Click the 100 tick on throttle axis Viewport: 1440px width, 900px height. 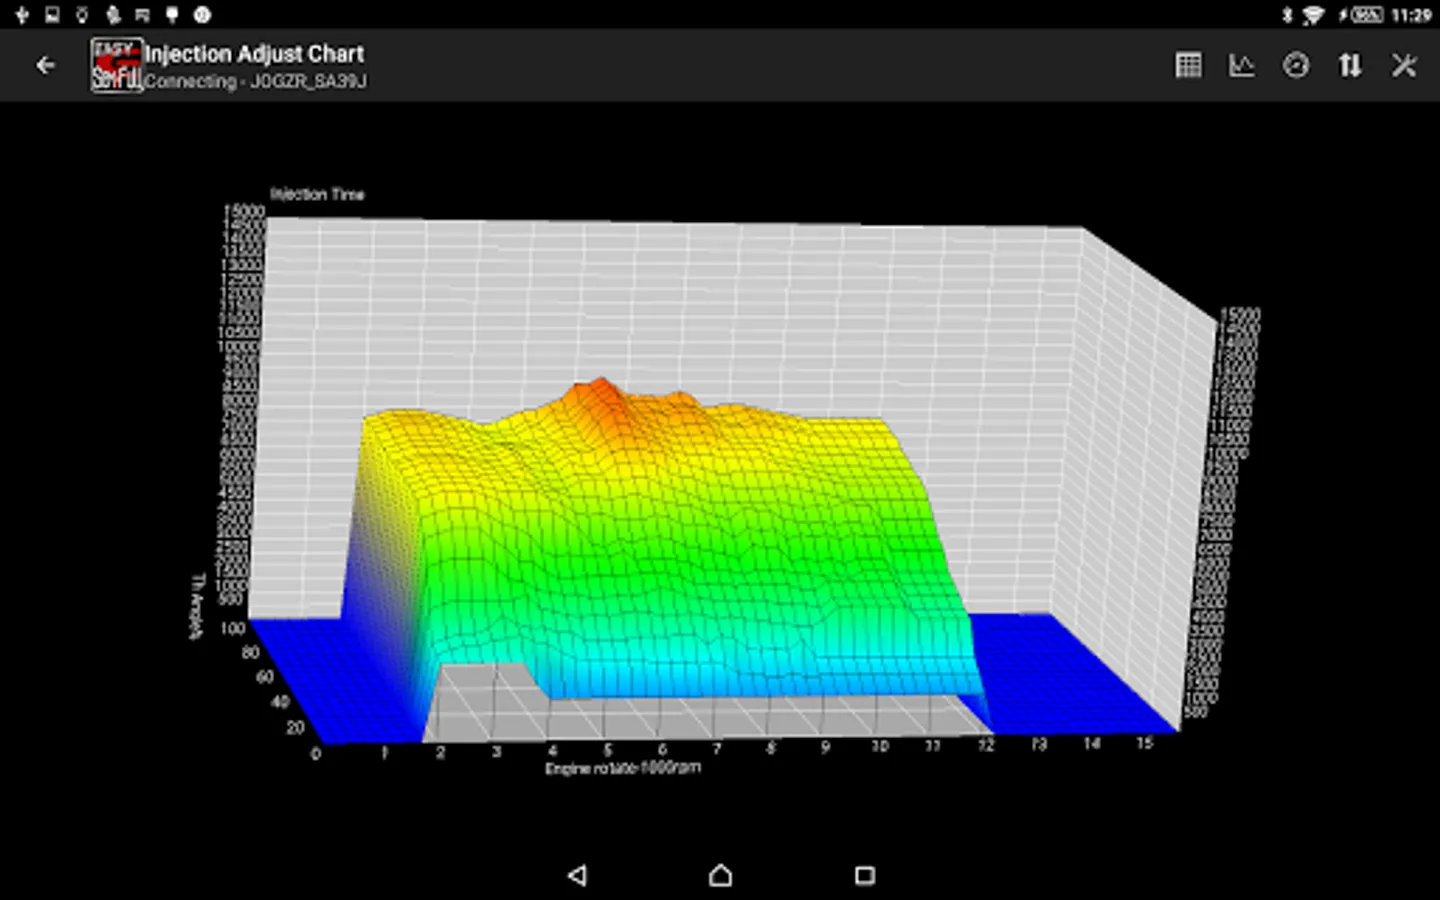(x=232, y=628)
